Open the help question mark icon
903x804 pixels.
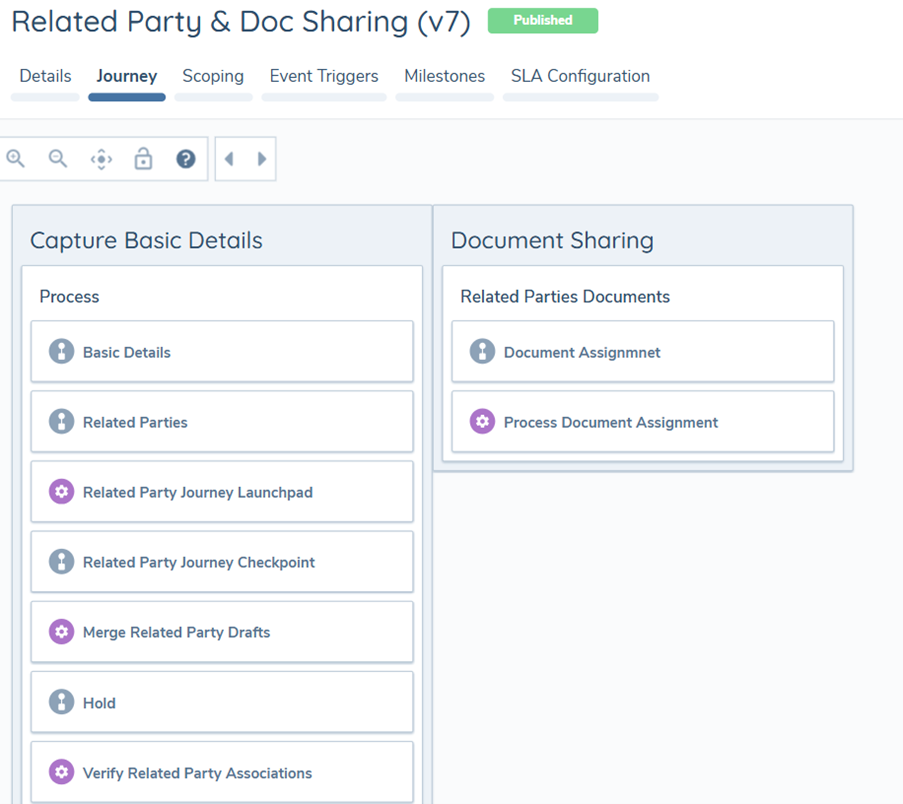point(186,159)
